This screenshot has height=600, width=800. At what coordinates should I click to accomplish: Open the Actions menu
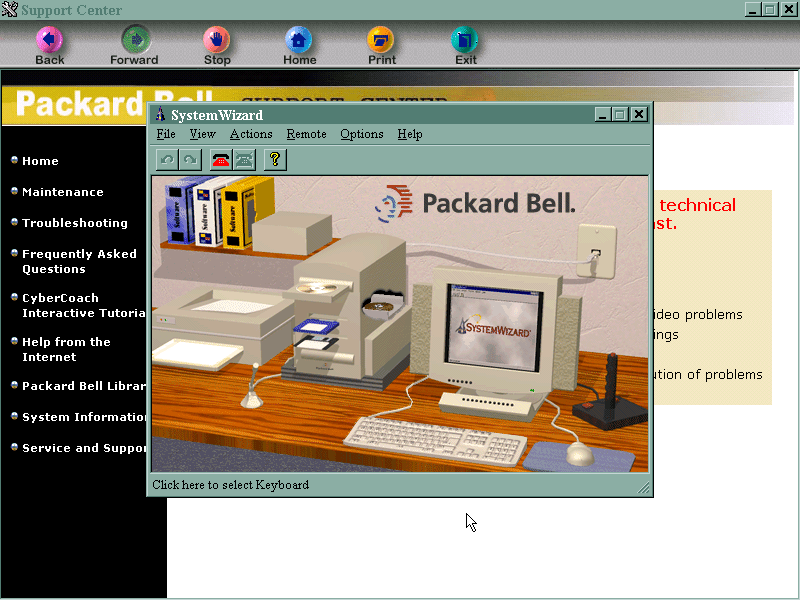[251, 134]
